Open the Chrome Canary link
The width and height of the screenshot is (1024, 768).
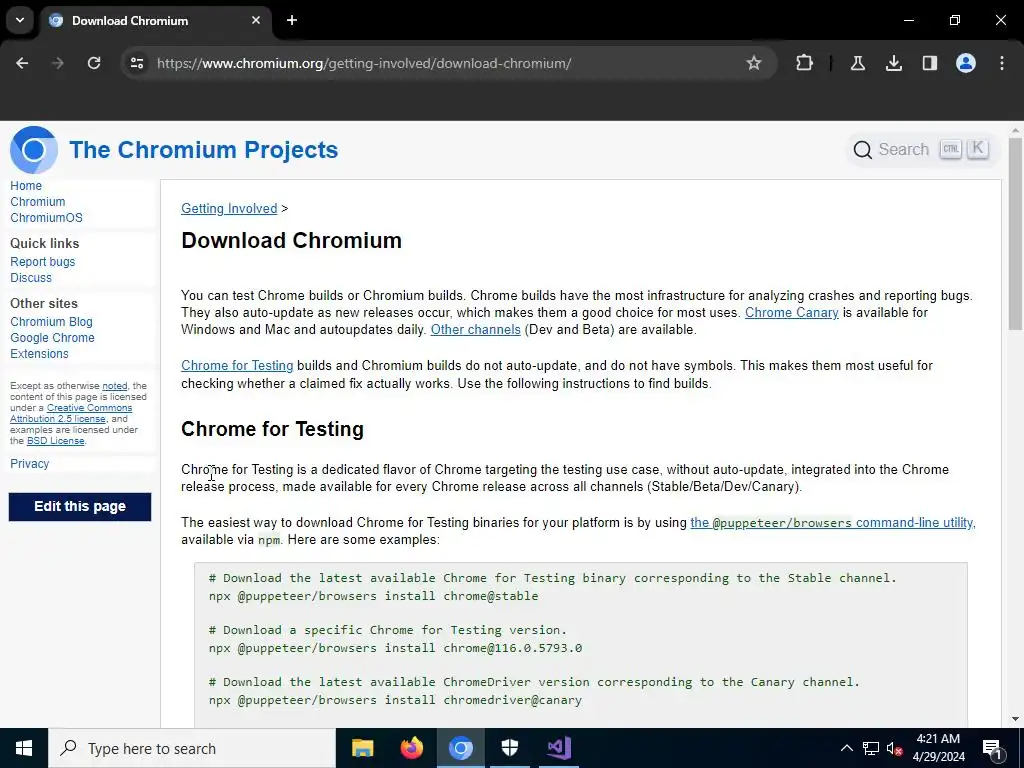coord(792,313)
